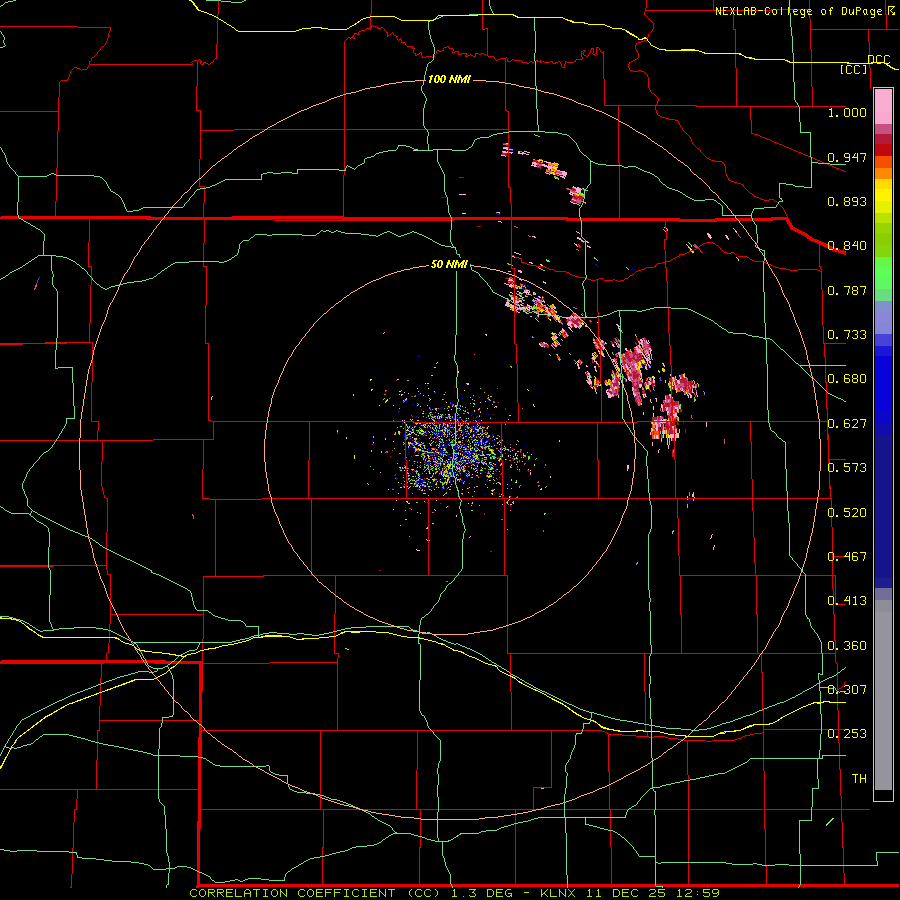The image size is (900, 900).
Task: Pick the pink segment of the color bar
Action: (883, 107)
